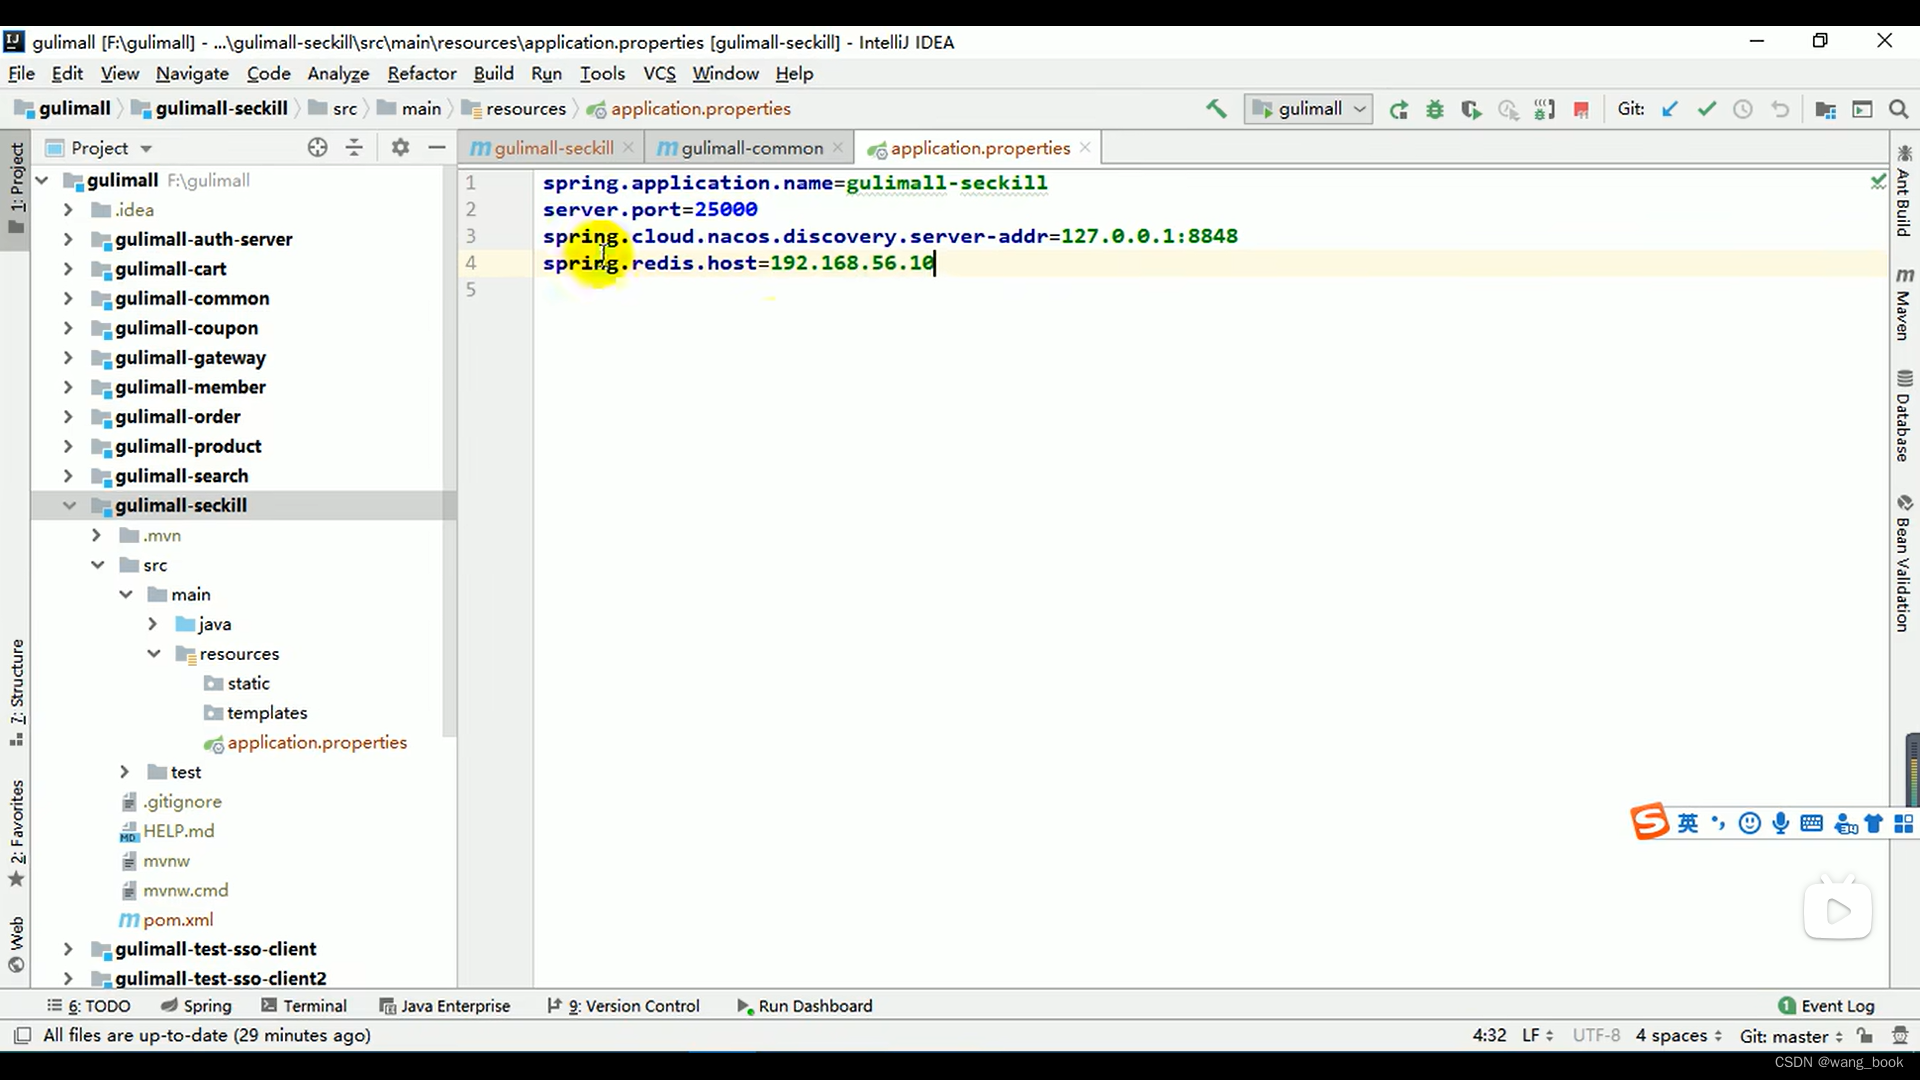Open the Refactor menu

422,73
